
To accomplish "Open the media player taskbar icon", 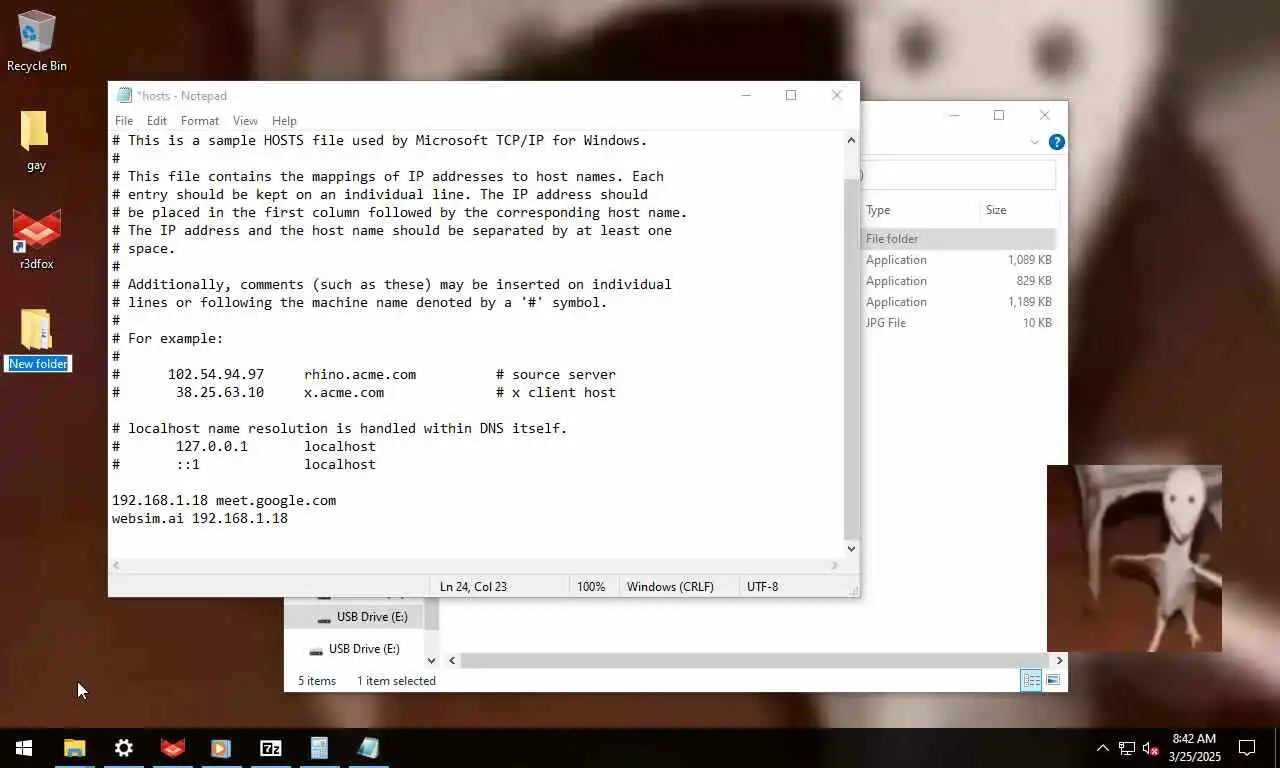I will pyautogui.click(x=221, y=748).
